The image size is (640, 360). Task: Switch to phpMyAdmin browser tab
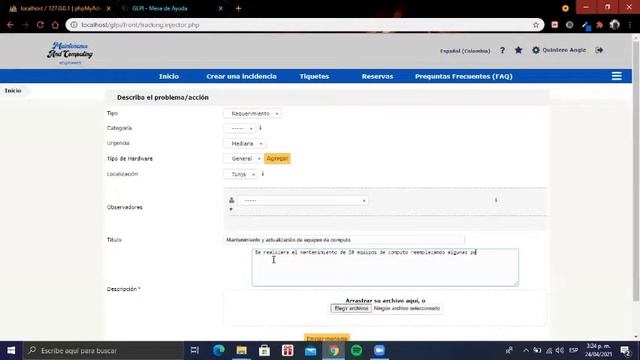click(60, 8)
